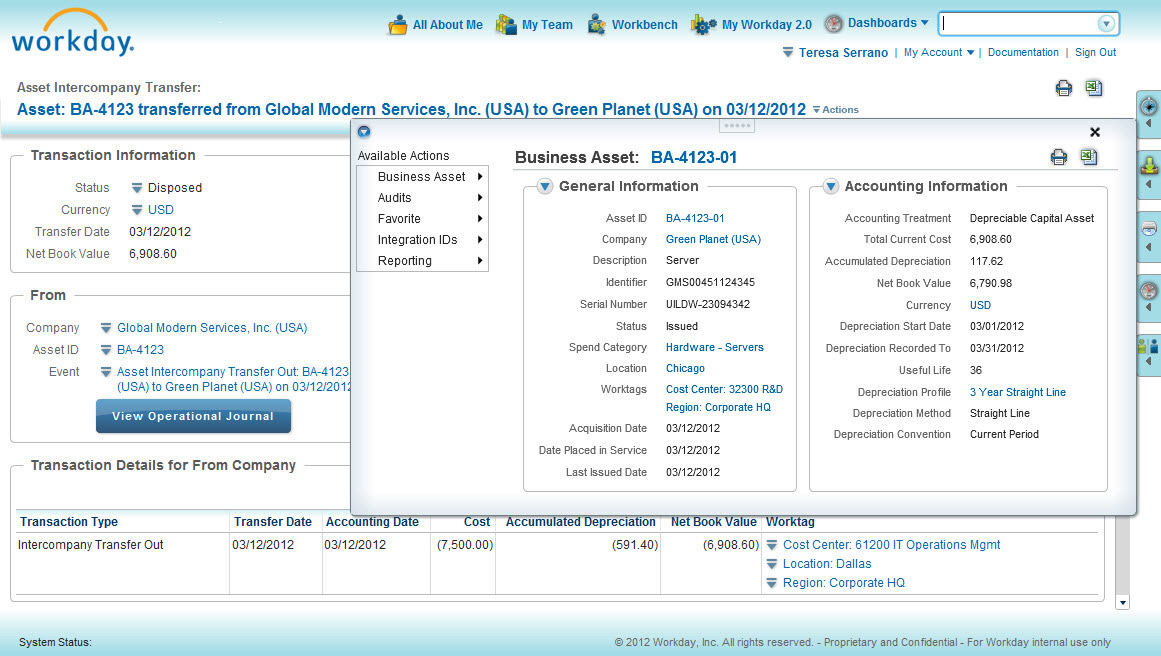Open My Workday 2.0 gears icon
The height and width of the screenshot is (656, 1161).
click(703, 24)
